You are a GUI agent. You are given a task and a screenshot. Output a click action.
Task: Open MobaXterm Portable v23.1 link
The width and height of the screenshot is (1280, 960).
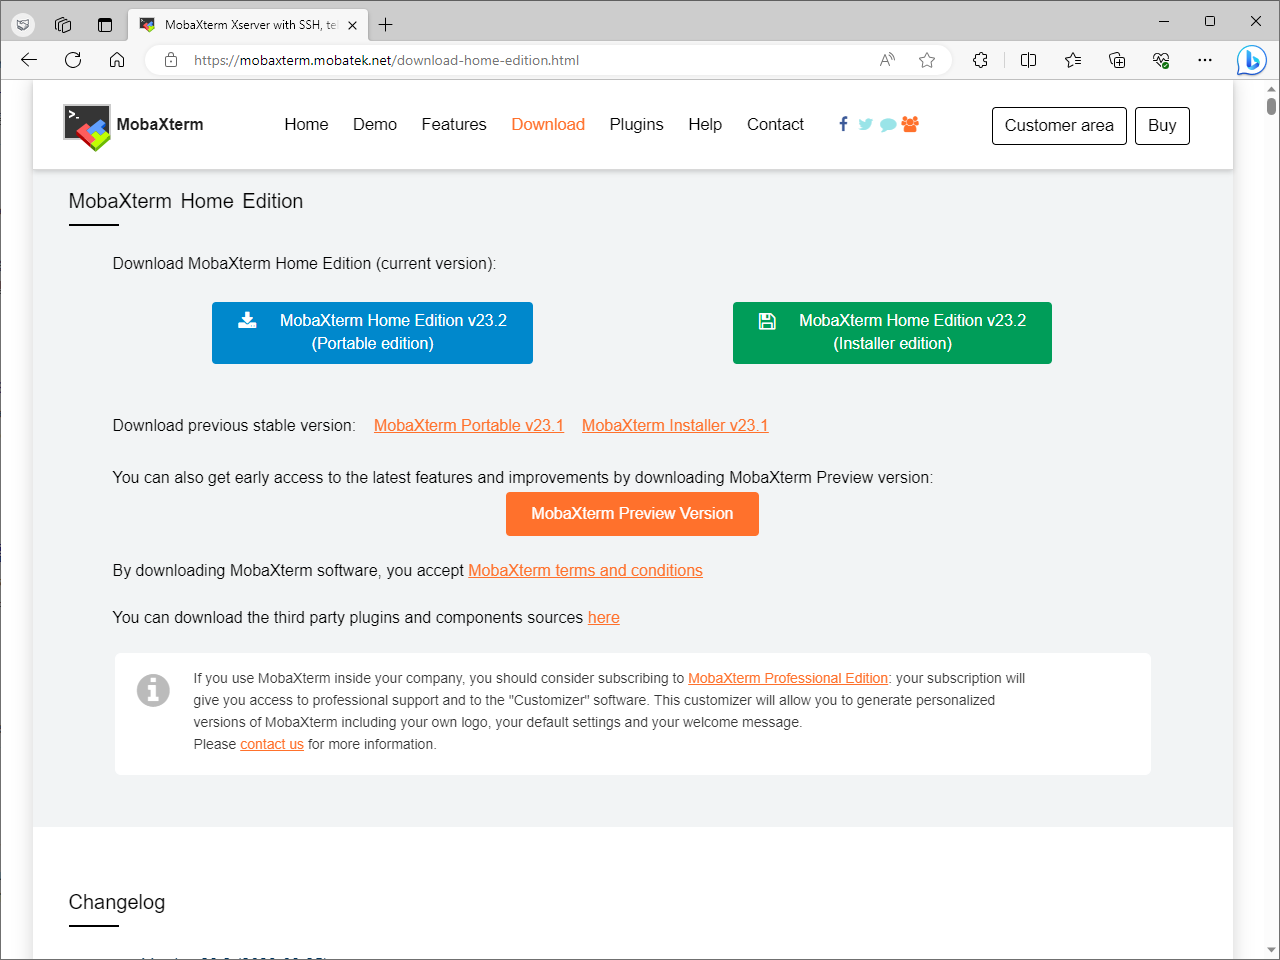click(469, 425)
